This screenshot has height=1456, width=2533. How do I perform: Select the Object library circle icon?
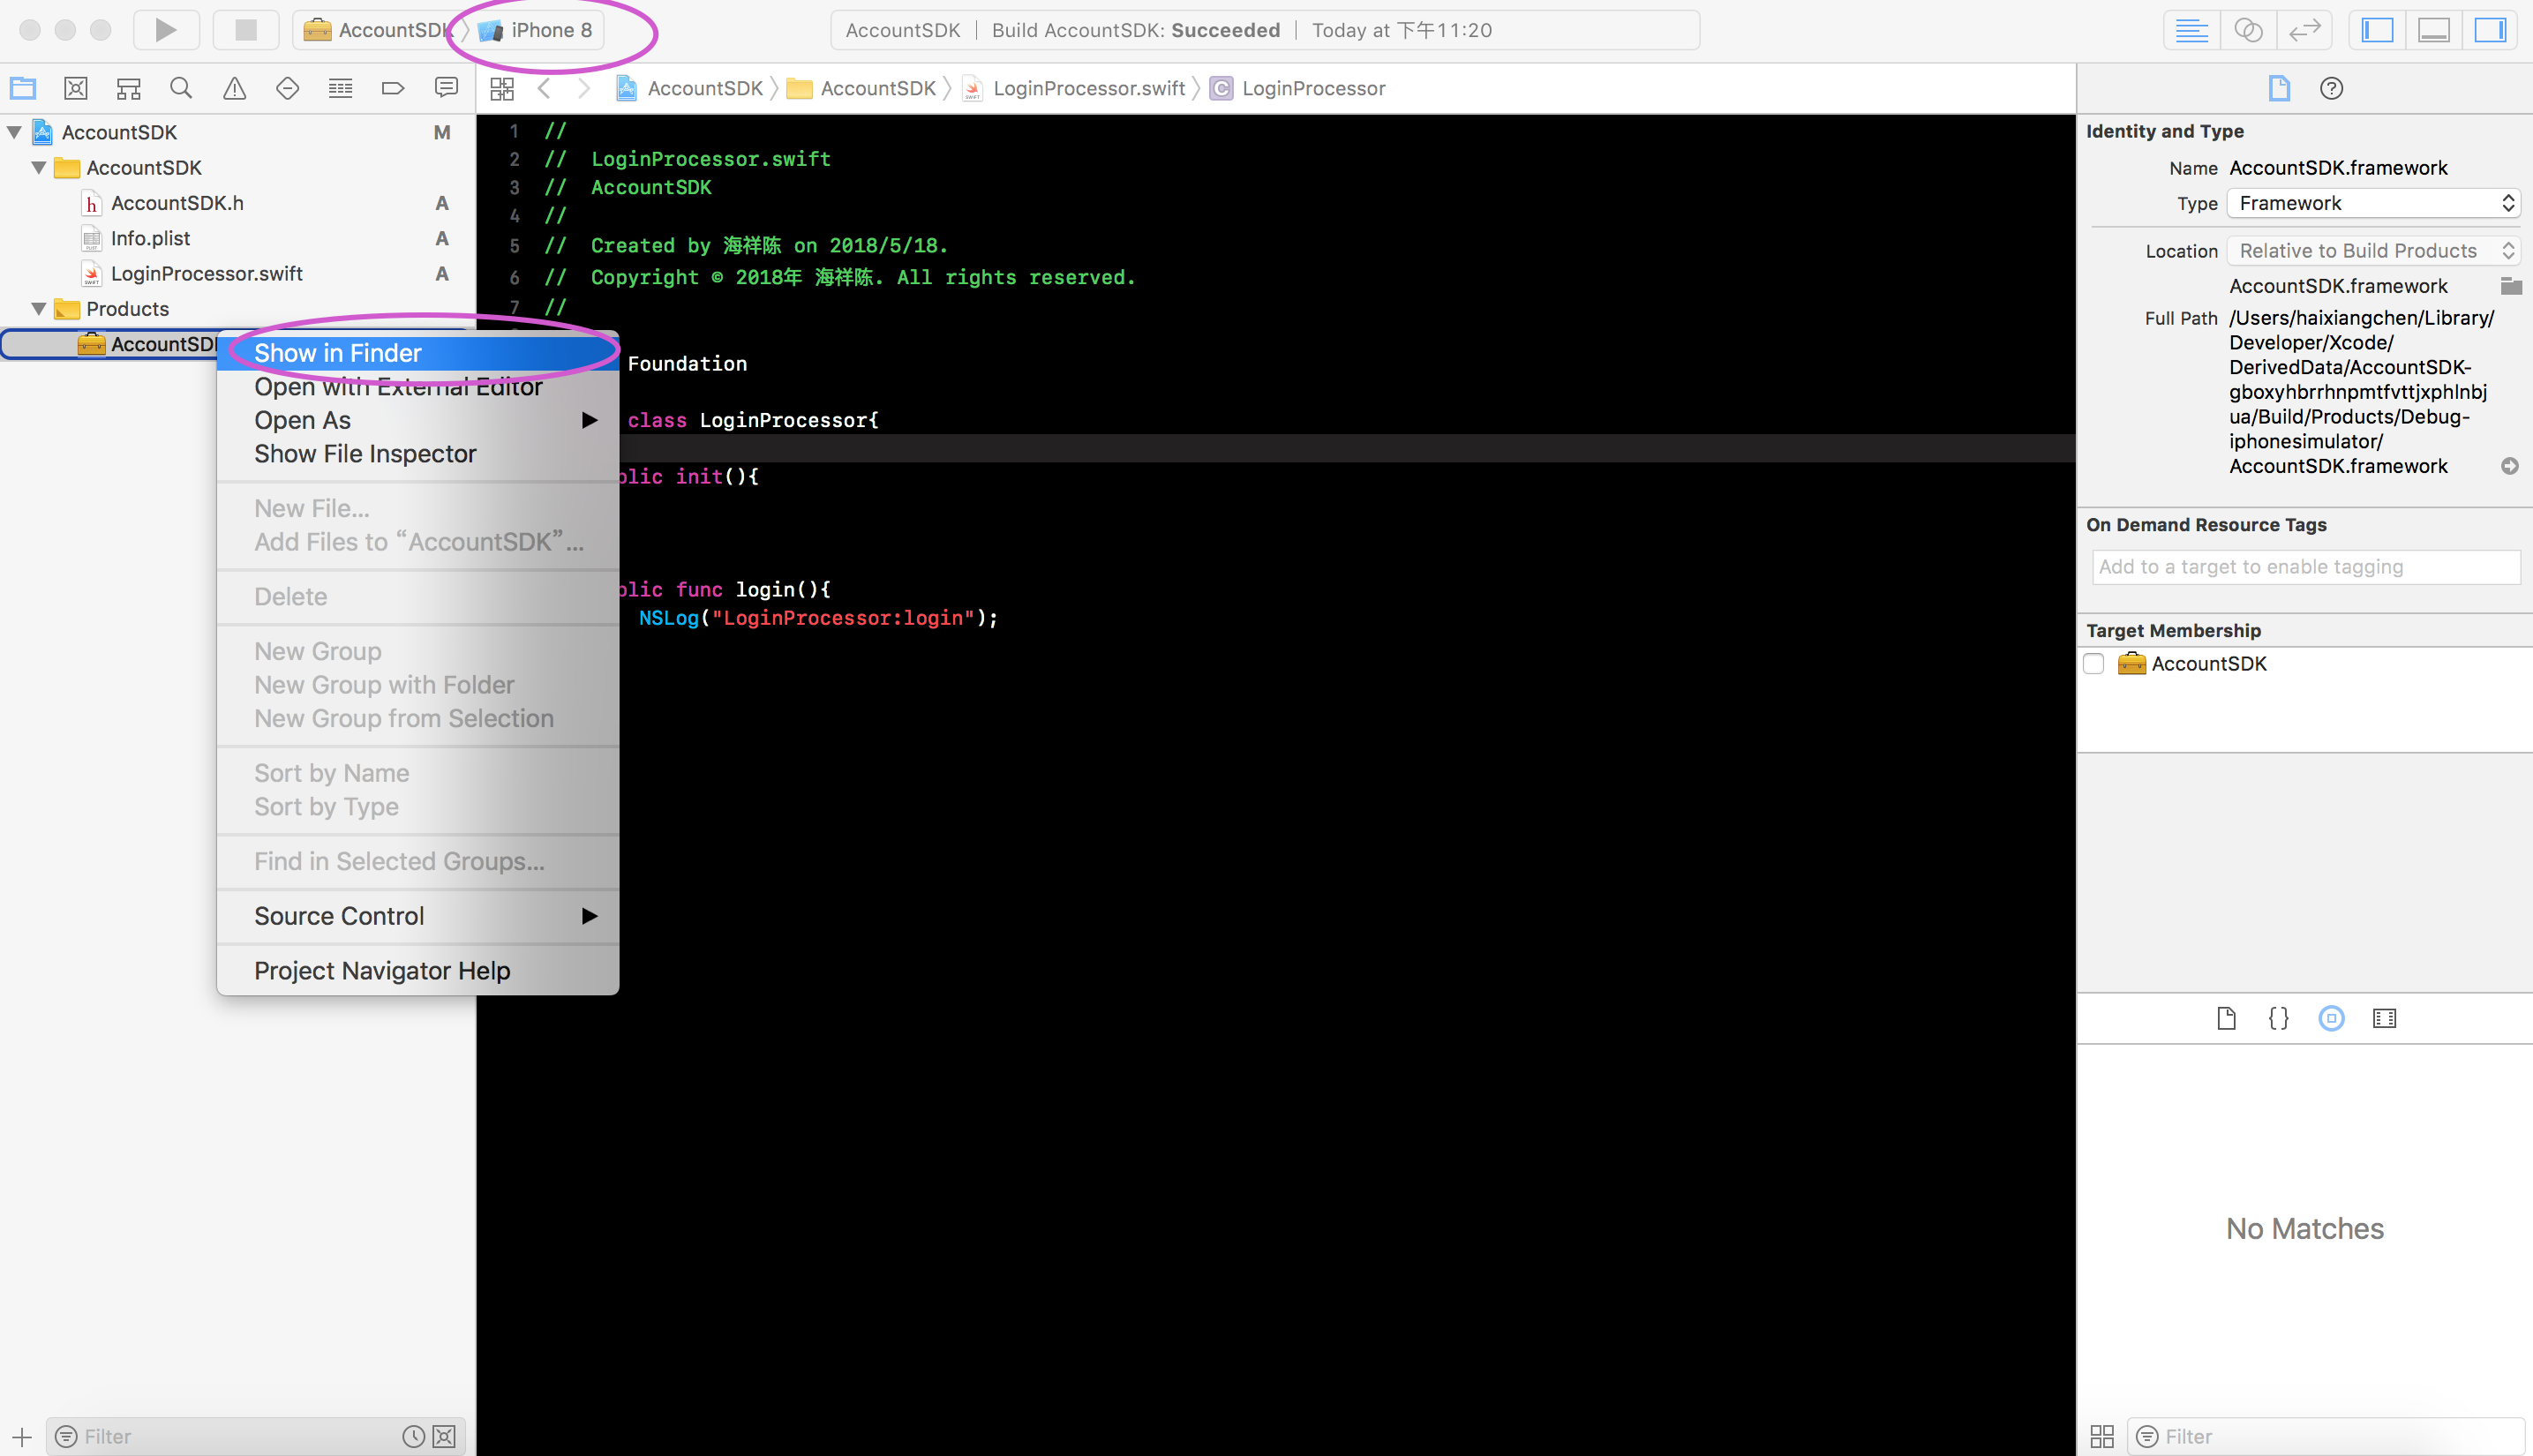[x=2331, y=1018]
